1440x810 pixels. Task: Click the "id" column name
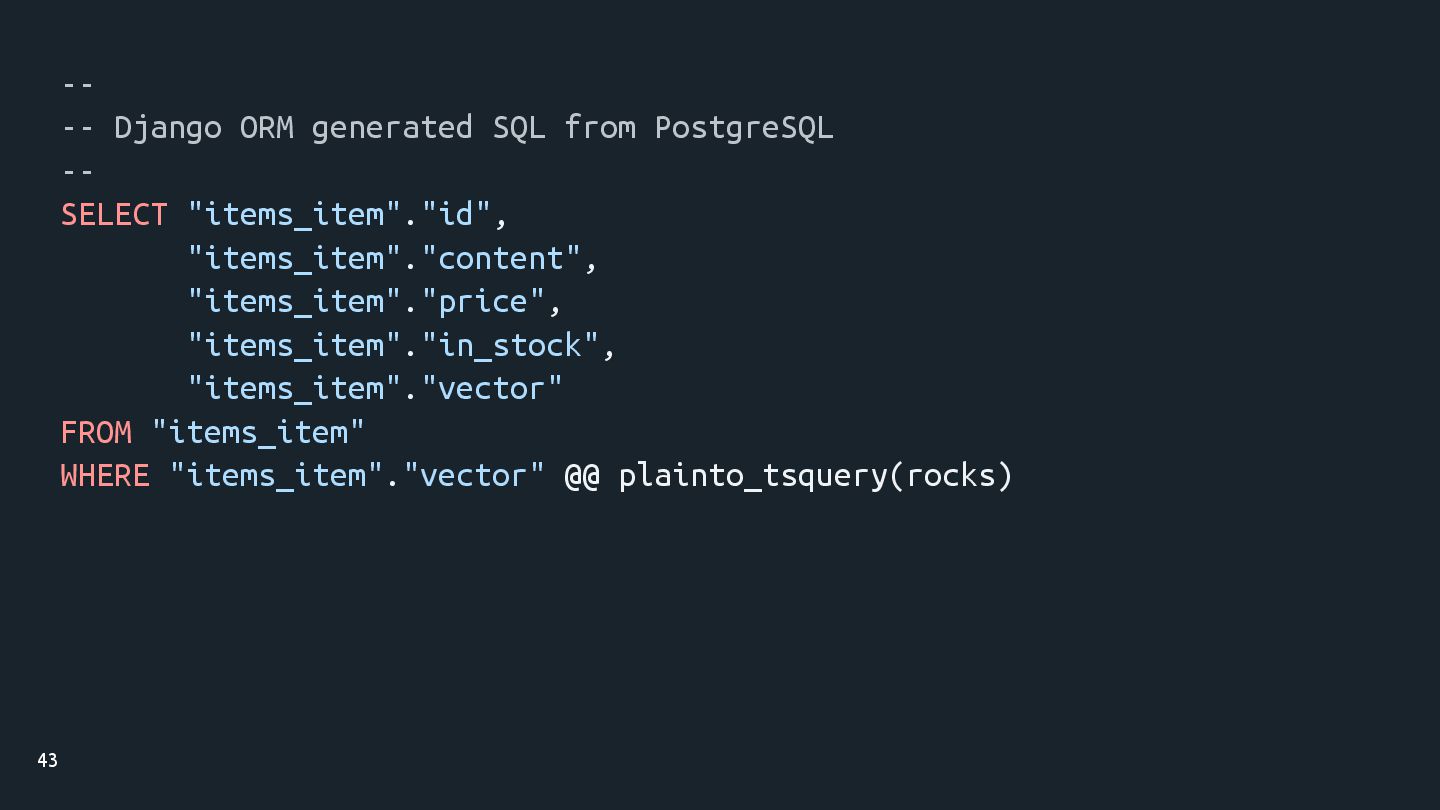point(456,215)
